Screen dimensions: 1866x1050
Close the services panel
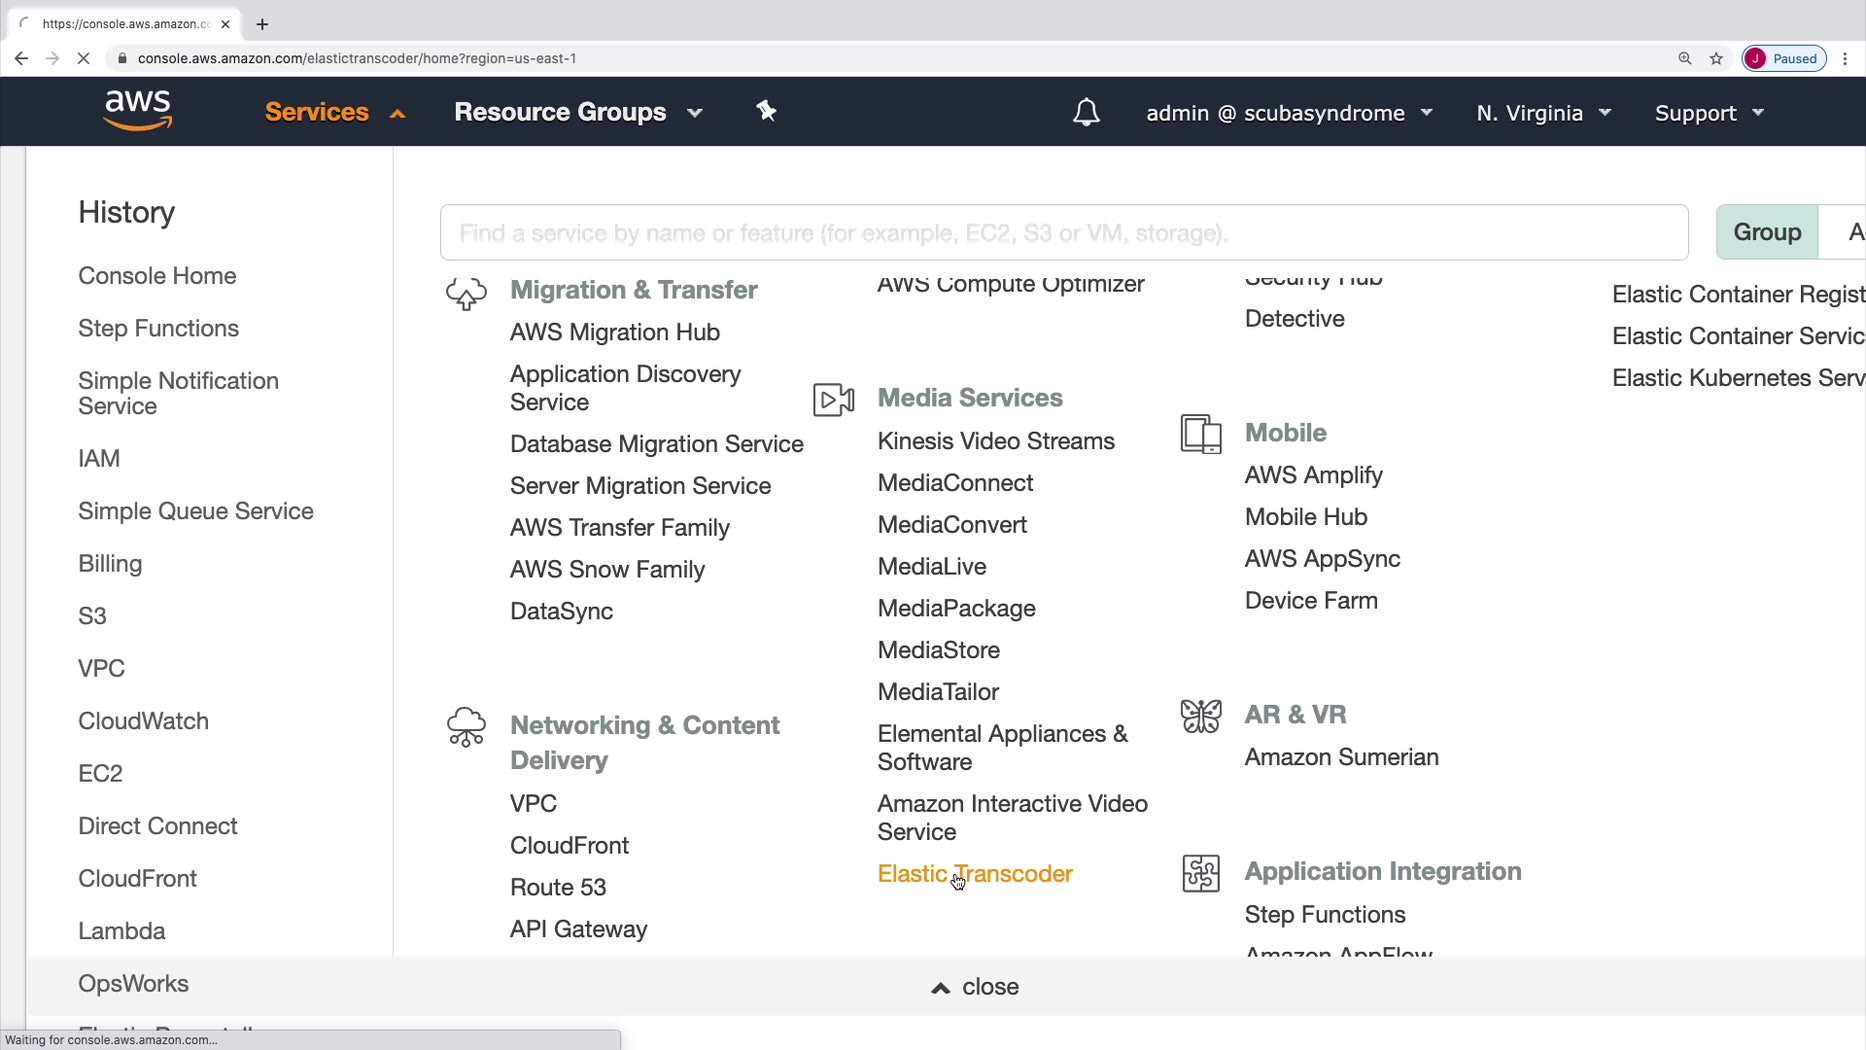pyautogui.click(x=975, y=987)
